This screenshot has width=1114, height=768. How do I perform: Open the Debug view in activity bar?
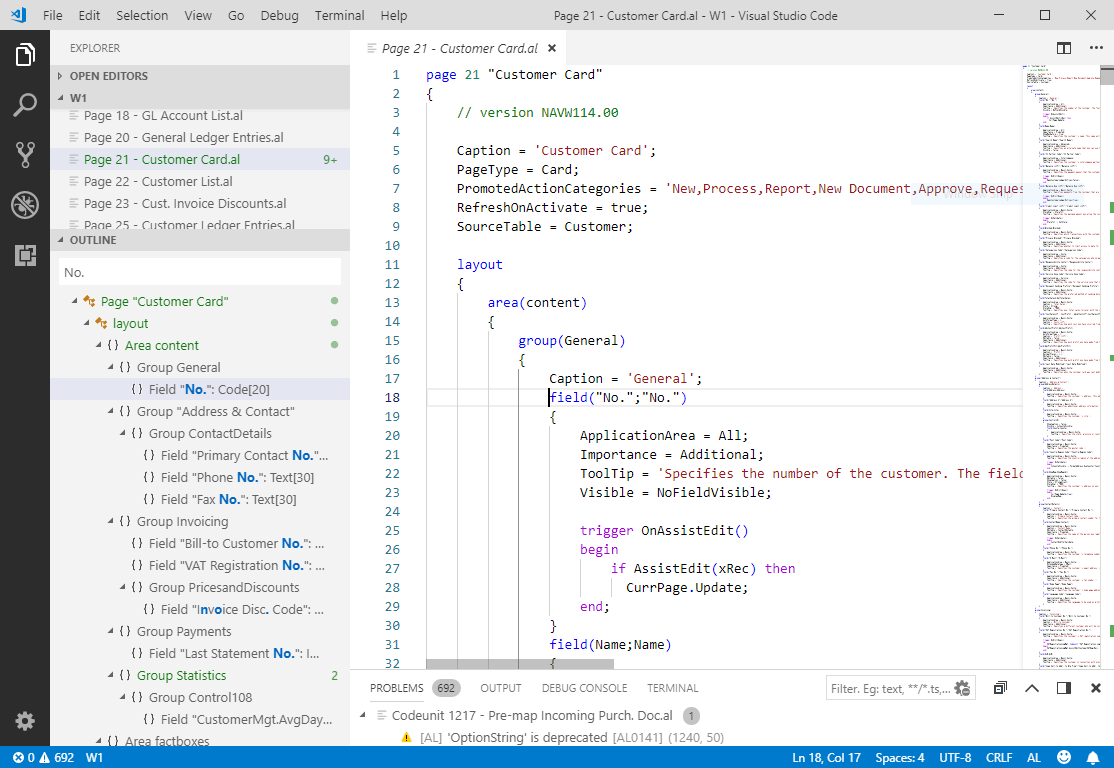25,205
